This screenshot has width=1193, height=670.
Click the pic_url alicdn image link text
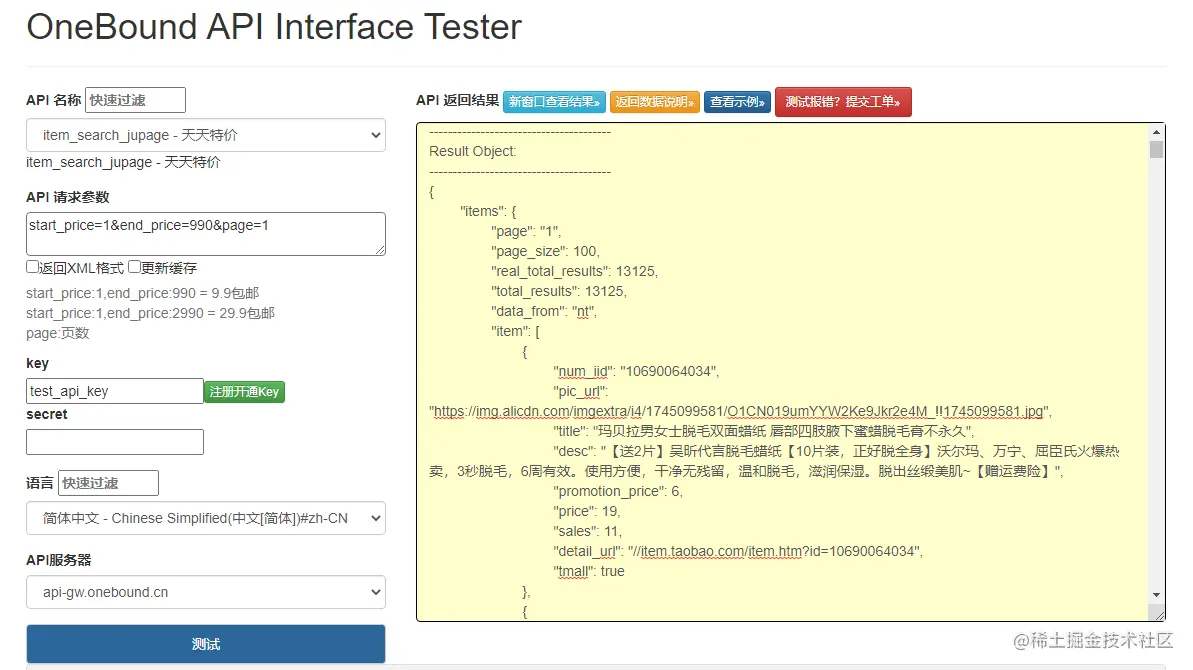(x=739, y=411)
